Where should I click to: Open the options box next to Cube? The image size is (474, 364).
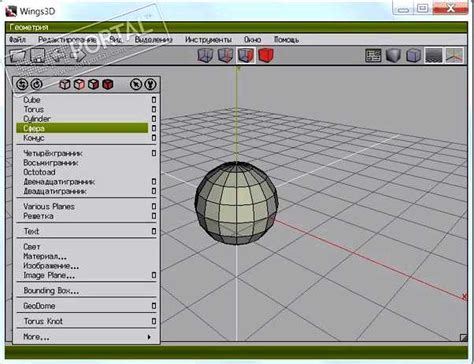[x=154, y=100]
